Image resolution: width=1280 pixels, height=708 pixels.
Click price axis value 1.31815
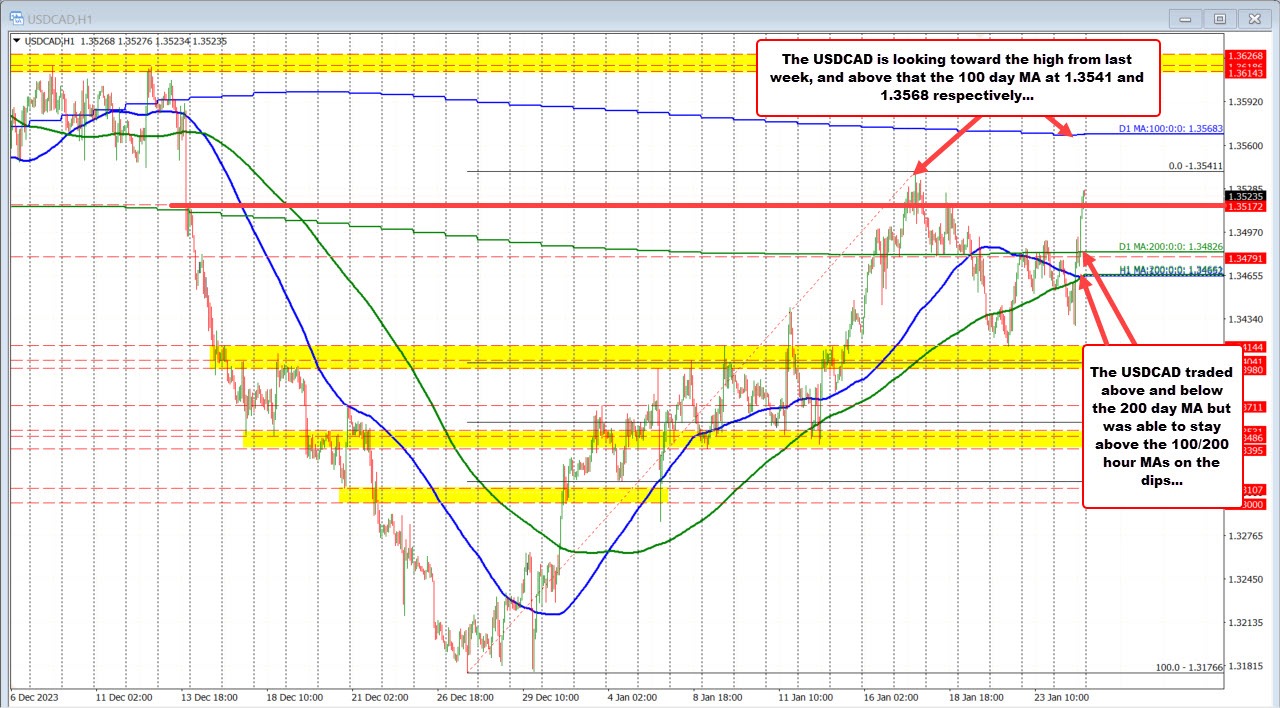[x=1246, y=666]
